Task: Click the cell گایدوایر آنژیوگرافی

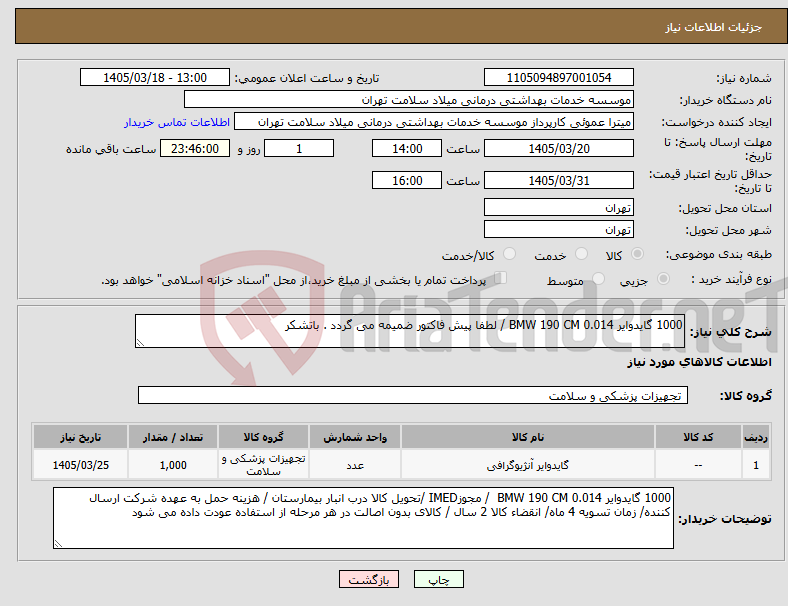Action: click(528, 465)
